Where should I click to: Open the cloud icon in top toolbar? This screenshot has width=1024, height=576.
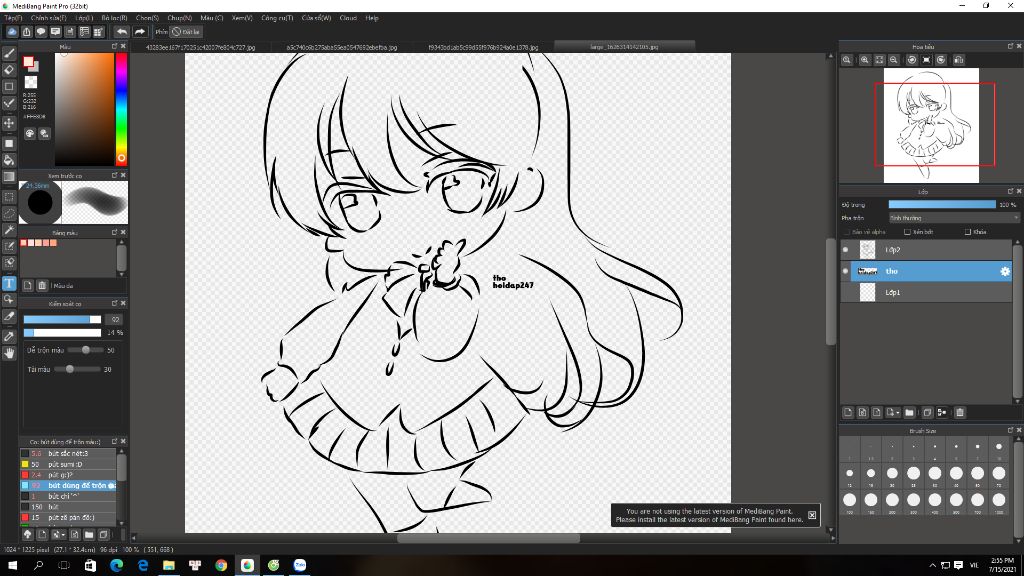click(x=12, y=31)
